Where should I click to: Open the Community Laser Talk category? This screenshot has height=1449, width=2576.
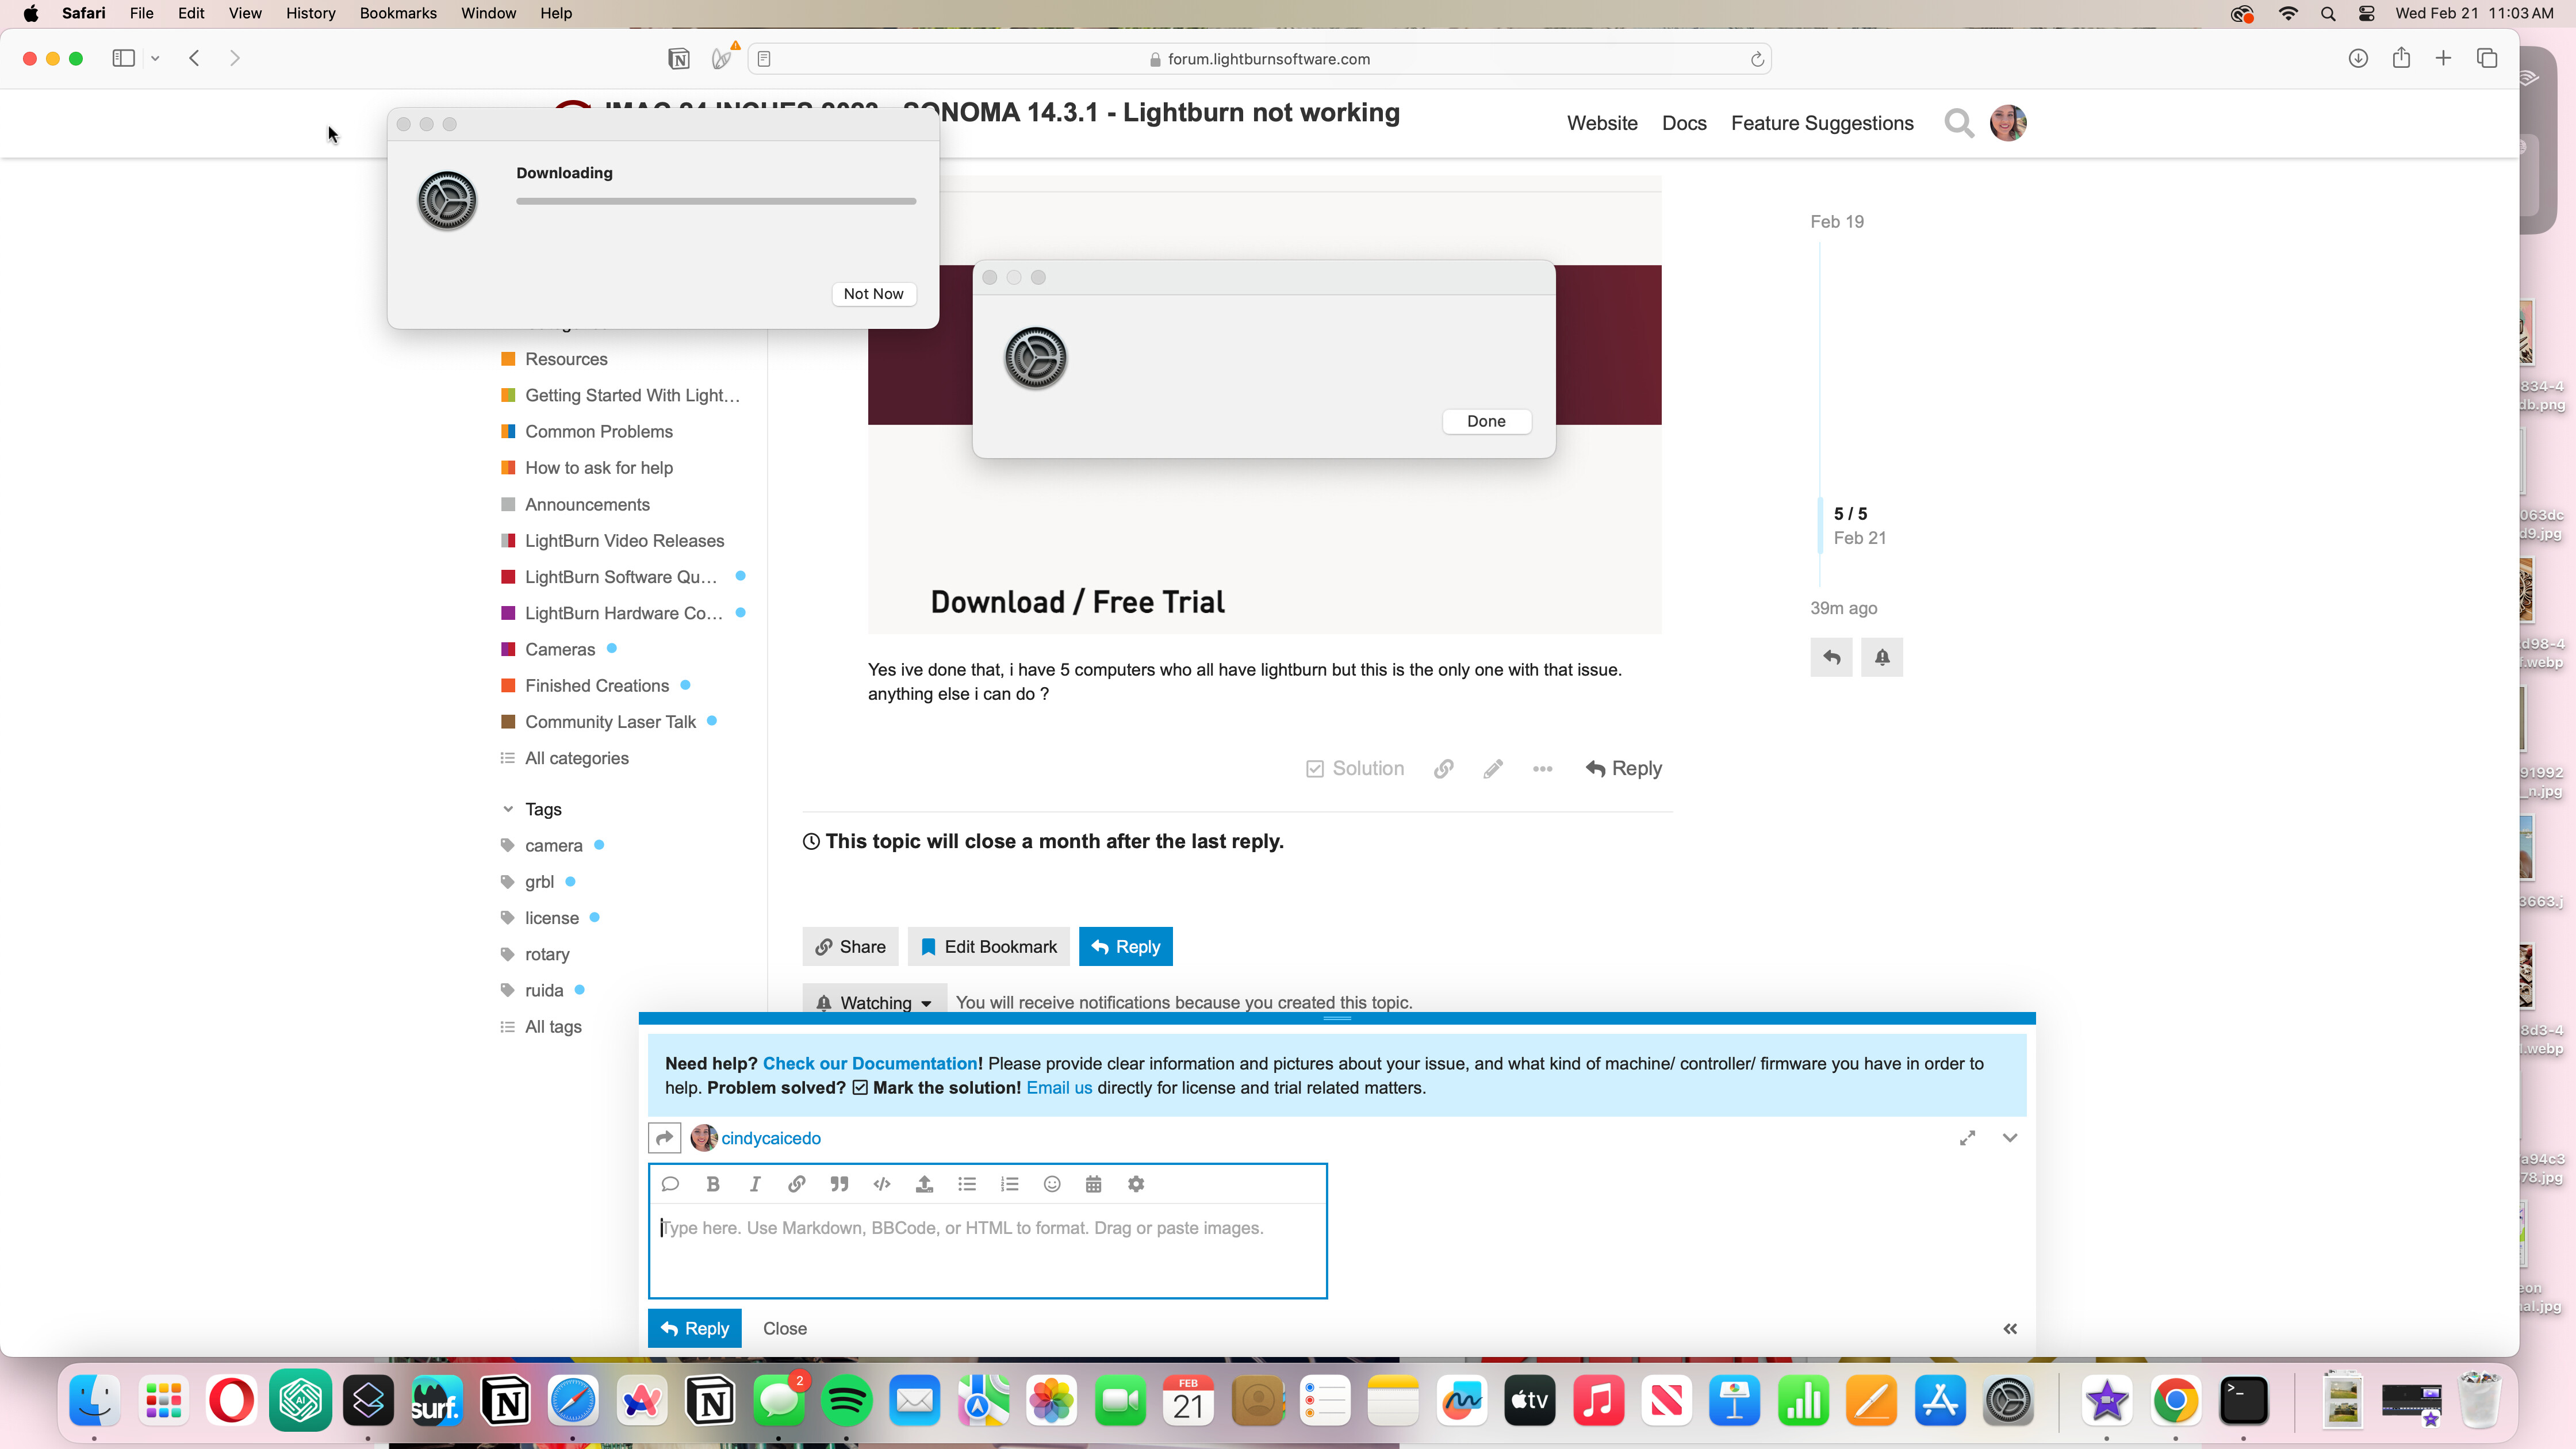click(610, 722)
